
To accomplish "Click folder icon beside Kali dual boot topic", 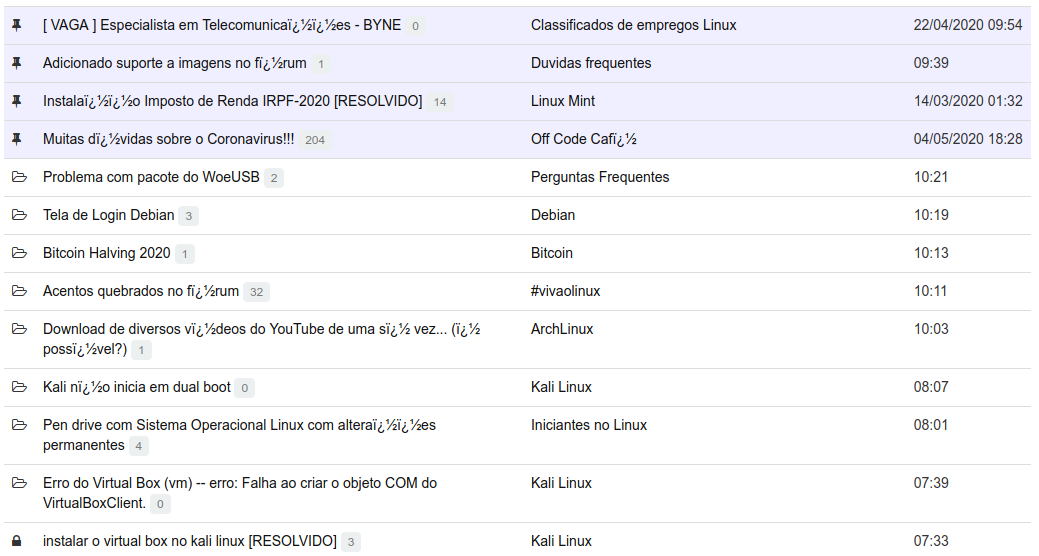I will [18, 387].
